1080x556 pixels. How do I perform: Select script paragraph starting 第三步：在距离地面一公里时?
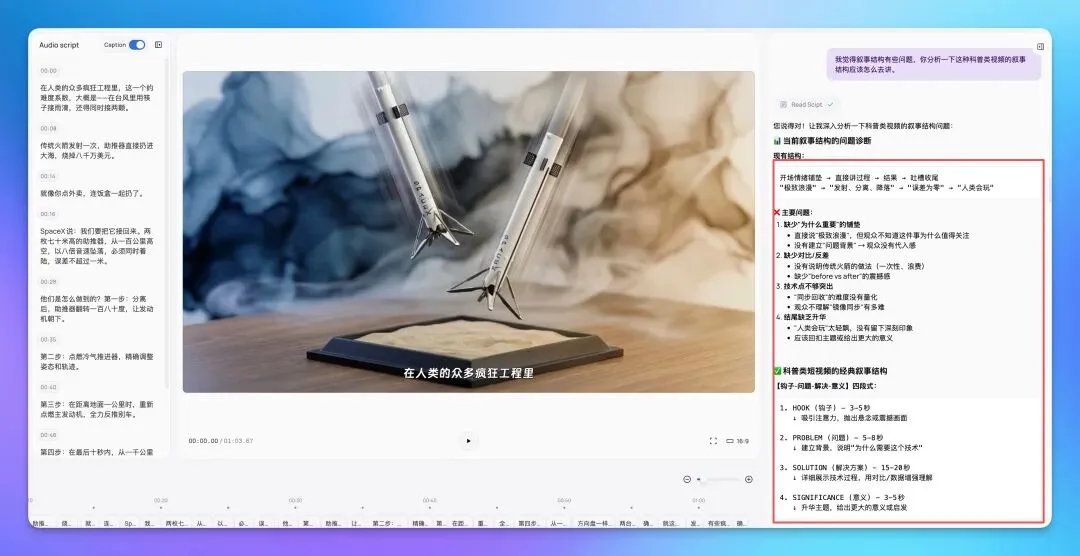pyautogui.click(x=97, y=409)
